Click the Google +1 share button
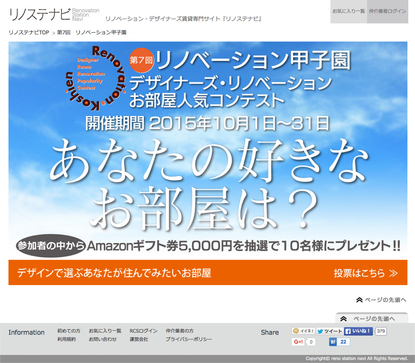Viewport: 415px width, 363px height. coord(298,342)
